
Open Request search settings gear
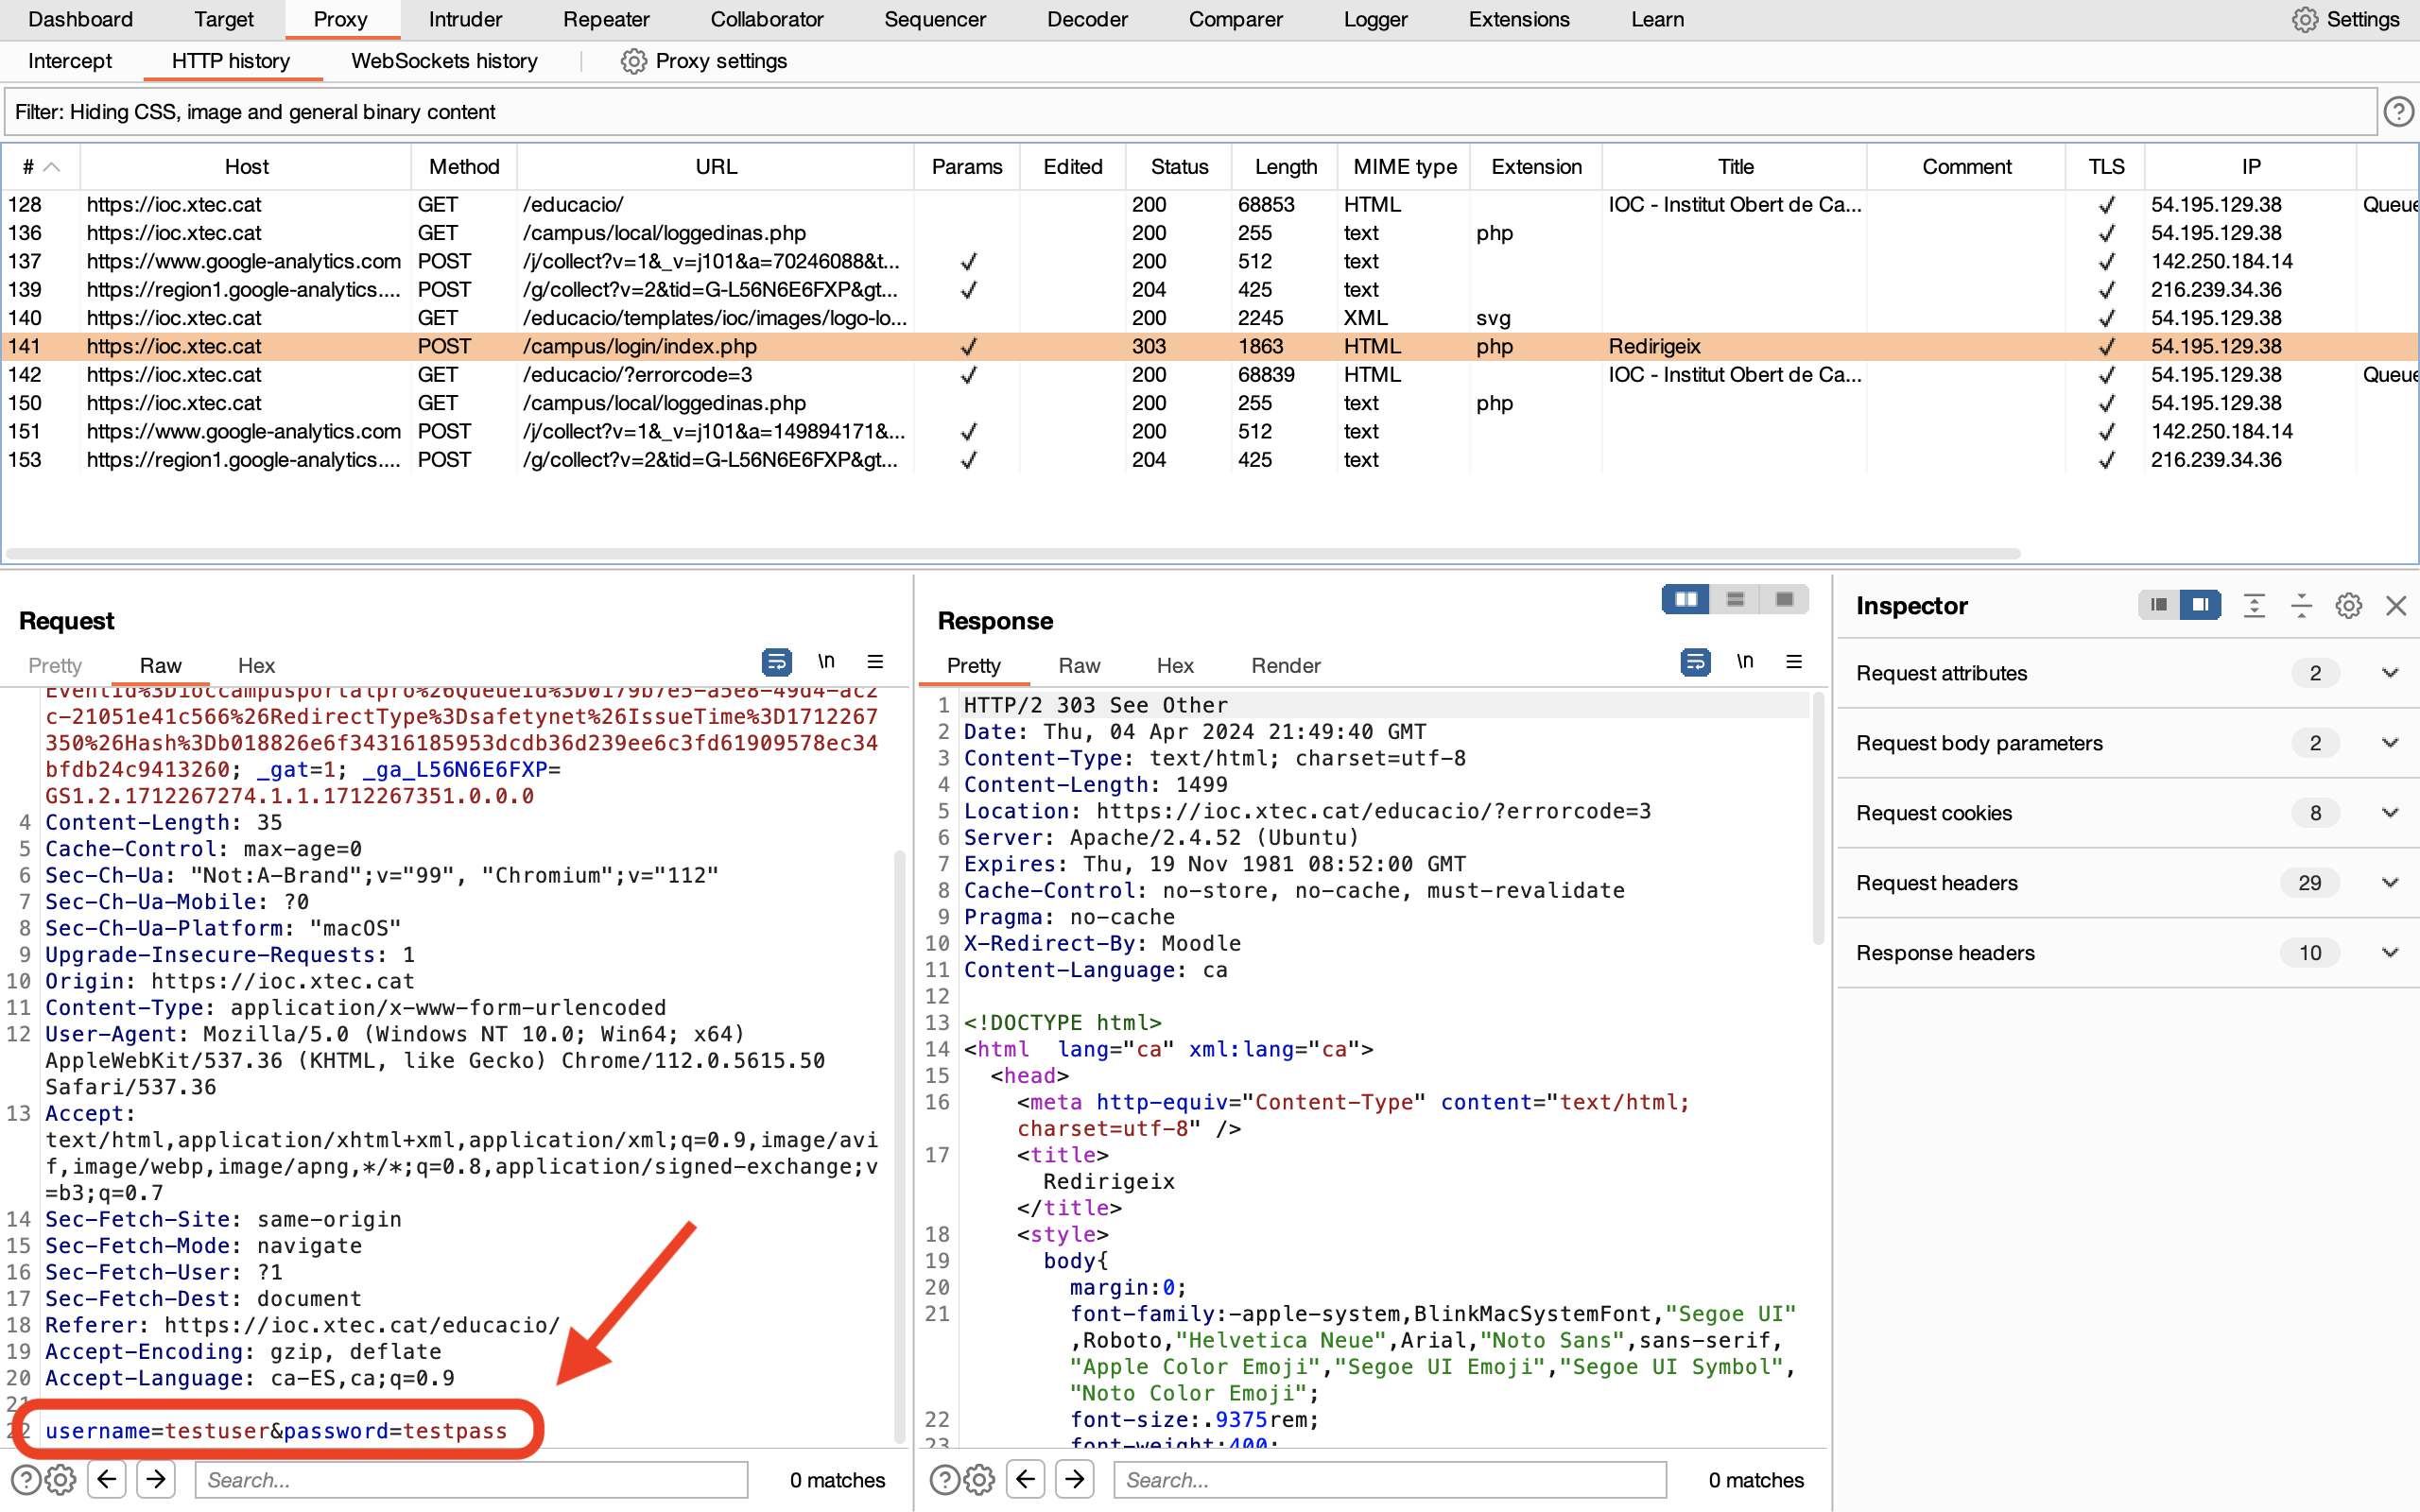coord(60,1479)
